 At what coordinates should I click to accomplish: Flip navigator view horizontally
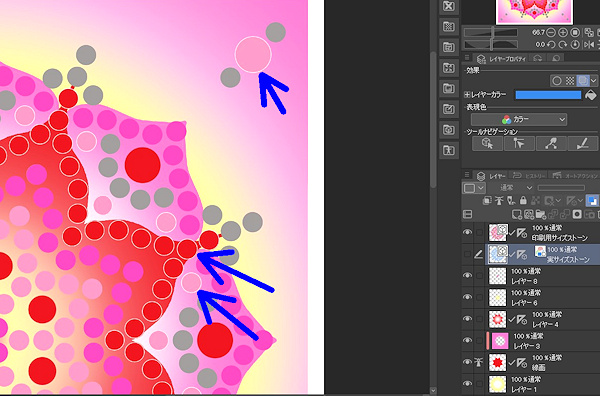click(589, 45)
